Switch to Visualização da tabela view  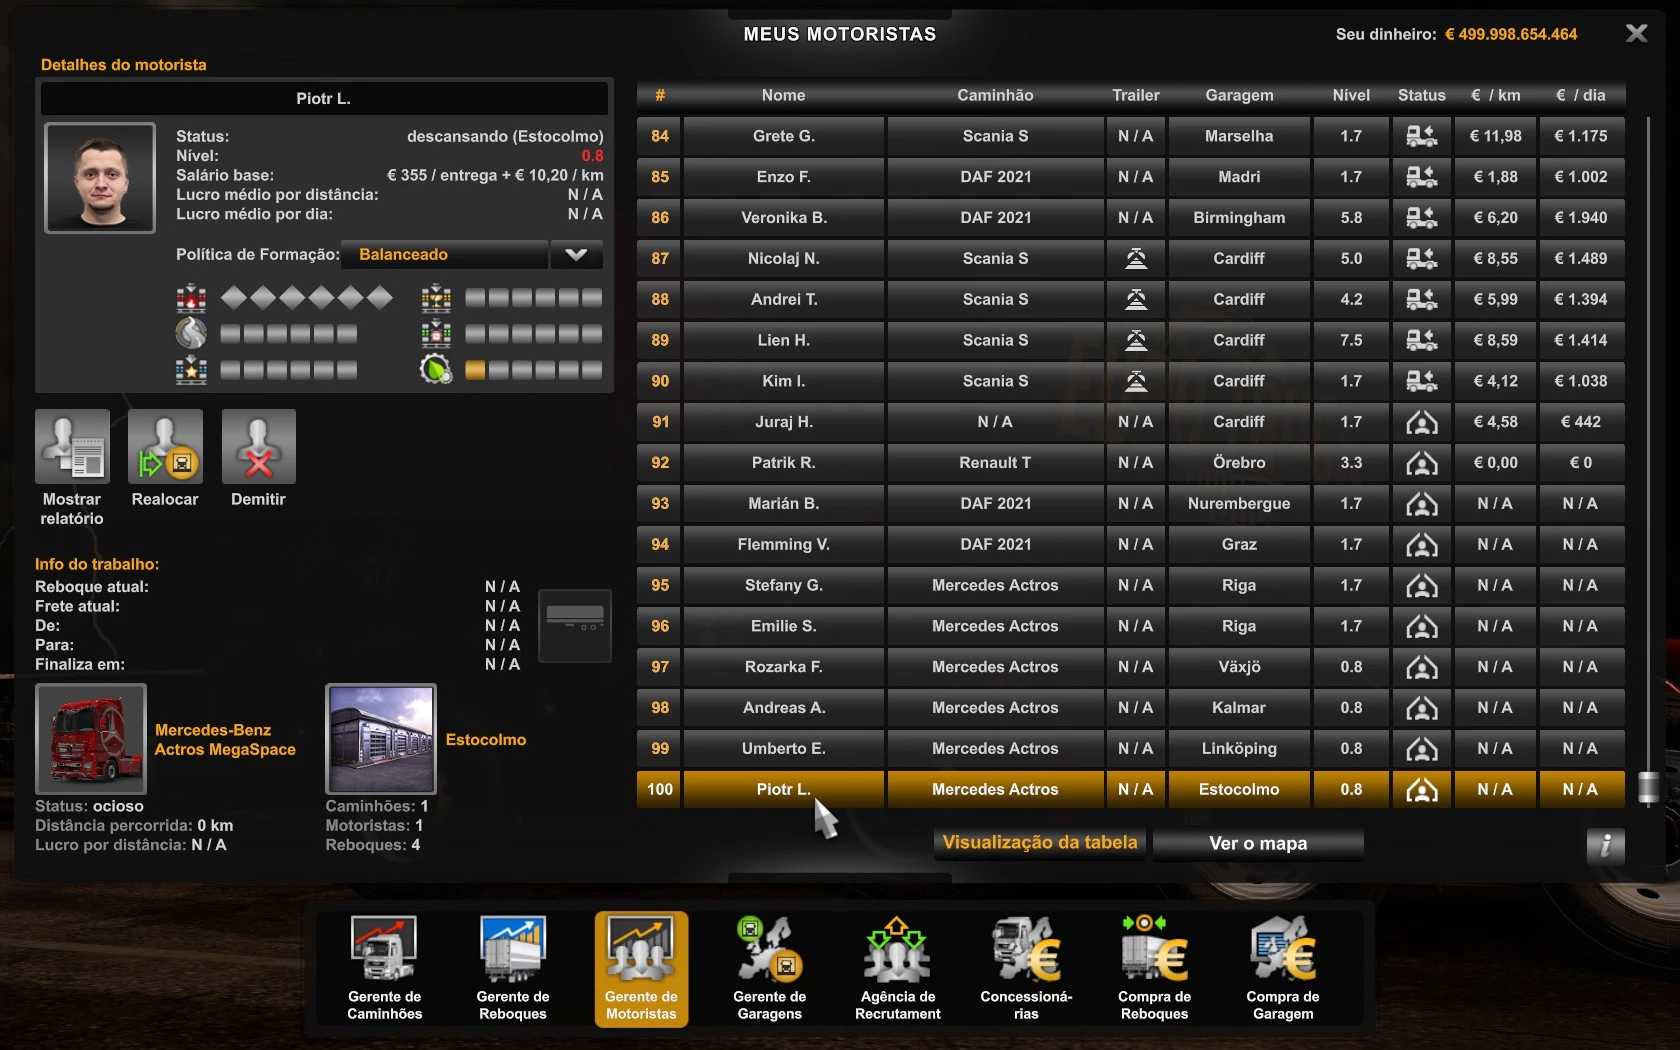click(1040, 843)
